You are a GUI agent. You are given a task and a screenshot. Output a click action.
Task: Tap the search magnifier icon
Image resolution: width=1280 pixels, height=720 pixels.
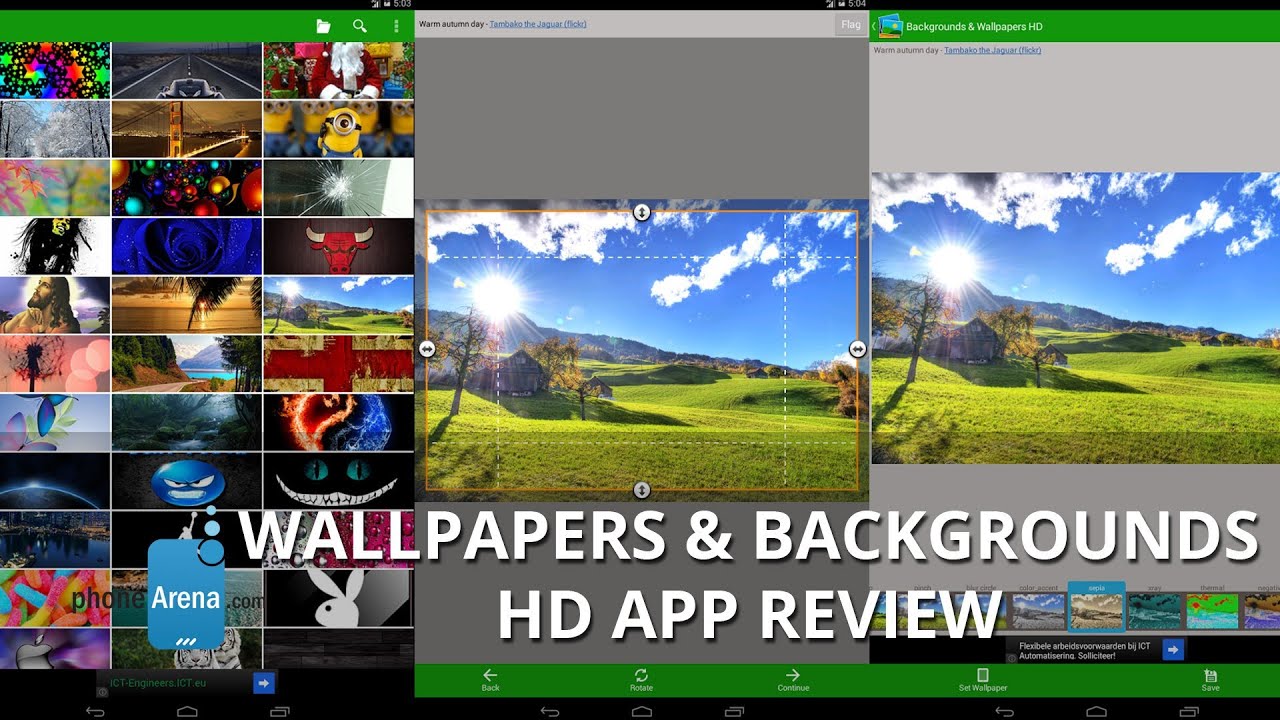360,26
